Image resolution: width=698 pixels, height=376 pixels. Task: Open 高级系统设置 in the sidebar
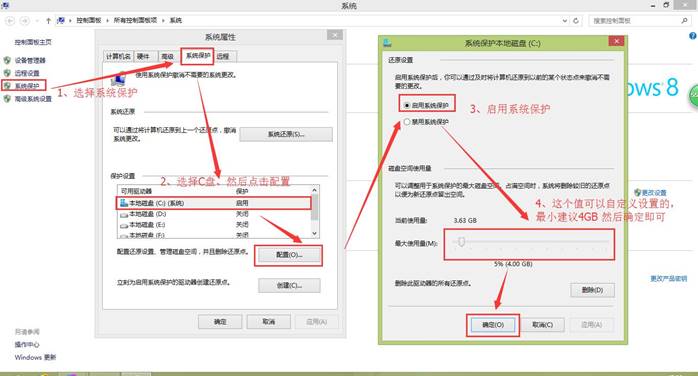tap(33, 99)
